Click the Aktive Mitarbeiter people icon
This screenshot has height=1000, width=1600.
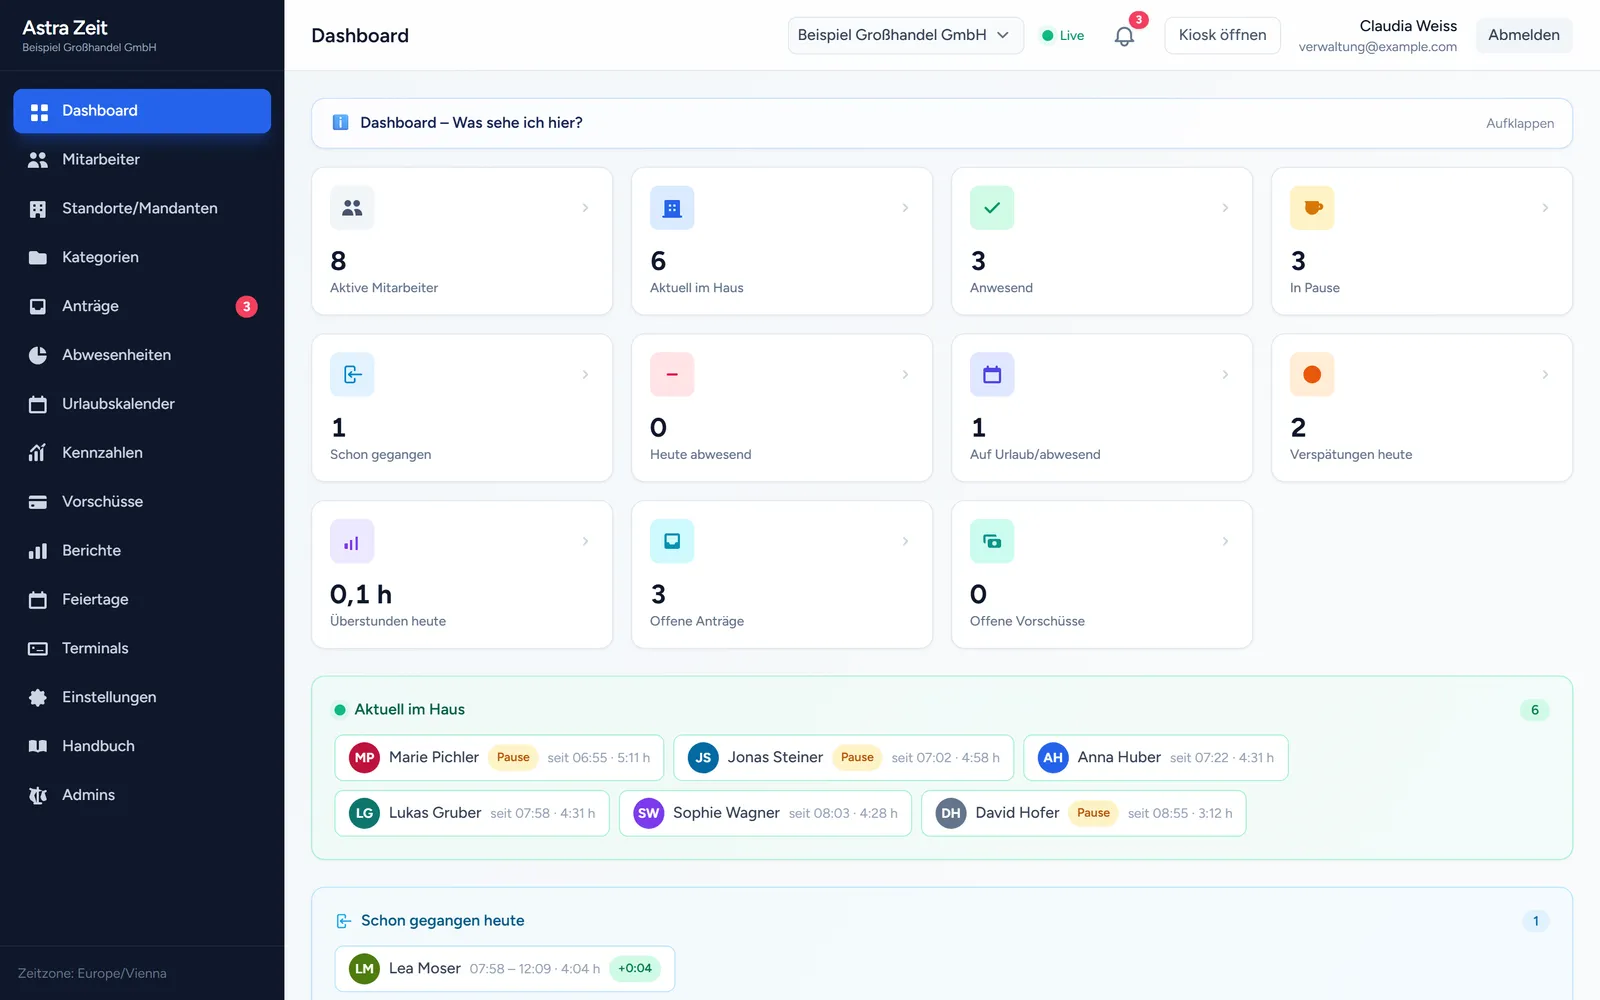(352, 208)
